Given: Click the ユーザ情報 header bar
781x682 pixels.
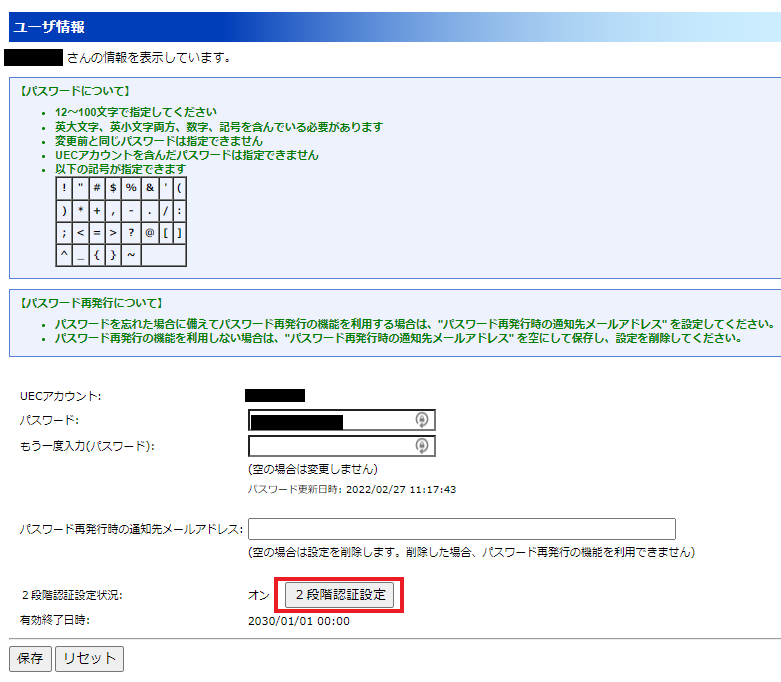Looking at the screenshot, I should [x=390, y=27].
